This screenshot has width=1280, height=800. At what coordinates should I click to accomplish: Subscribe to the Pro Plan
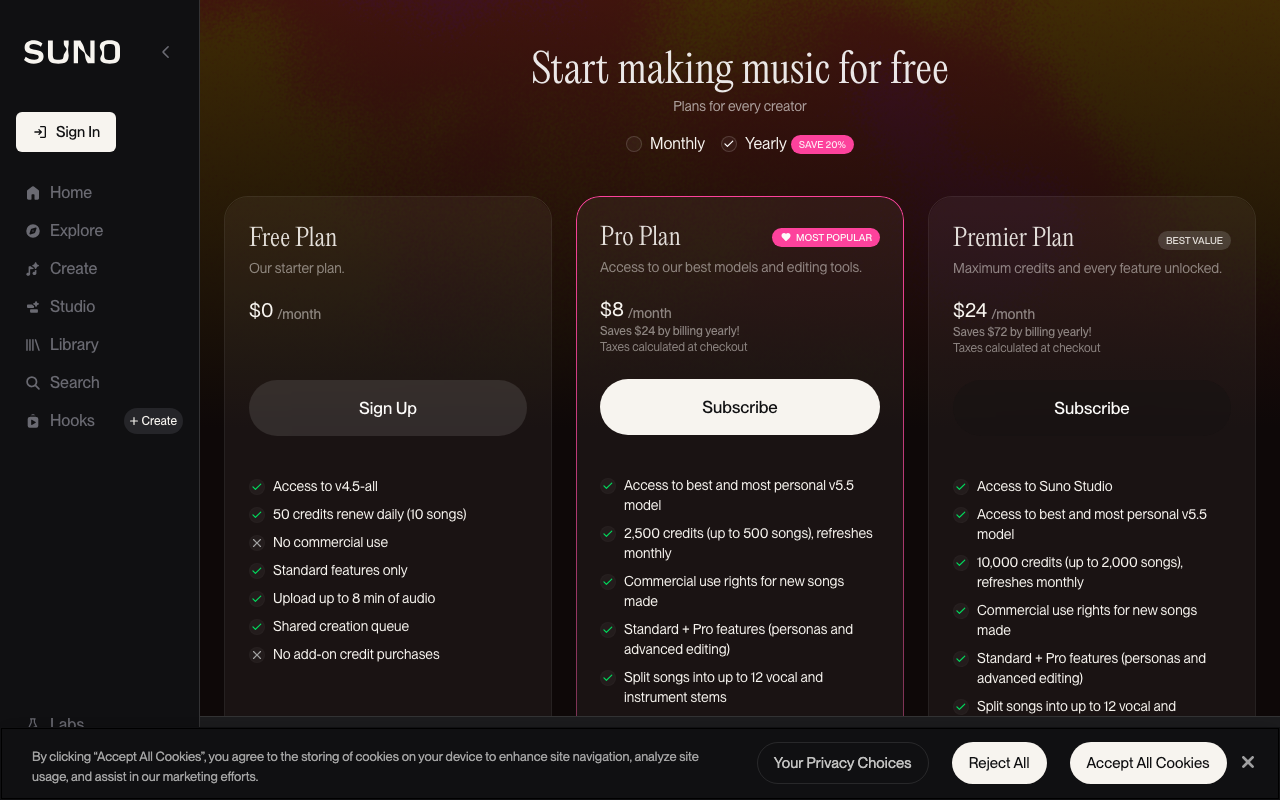coord(739,407)
